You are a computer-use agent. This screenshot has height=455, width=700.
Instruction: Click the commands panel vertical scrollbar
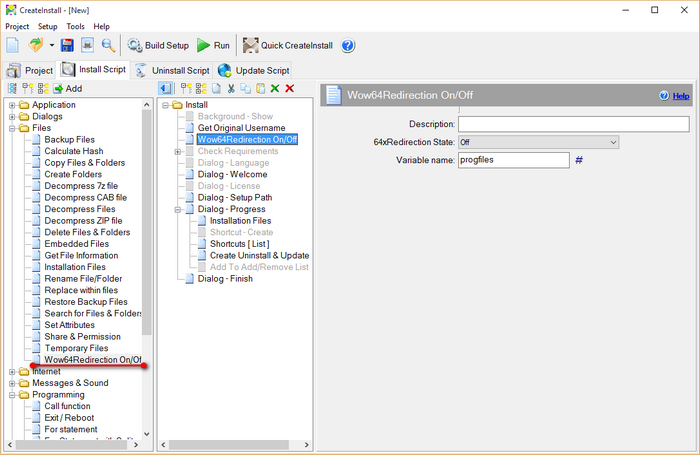pyautogui.click(x=147, y=222)
